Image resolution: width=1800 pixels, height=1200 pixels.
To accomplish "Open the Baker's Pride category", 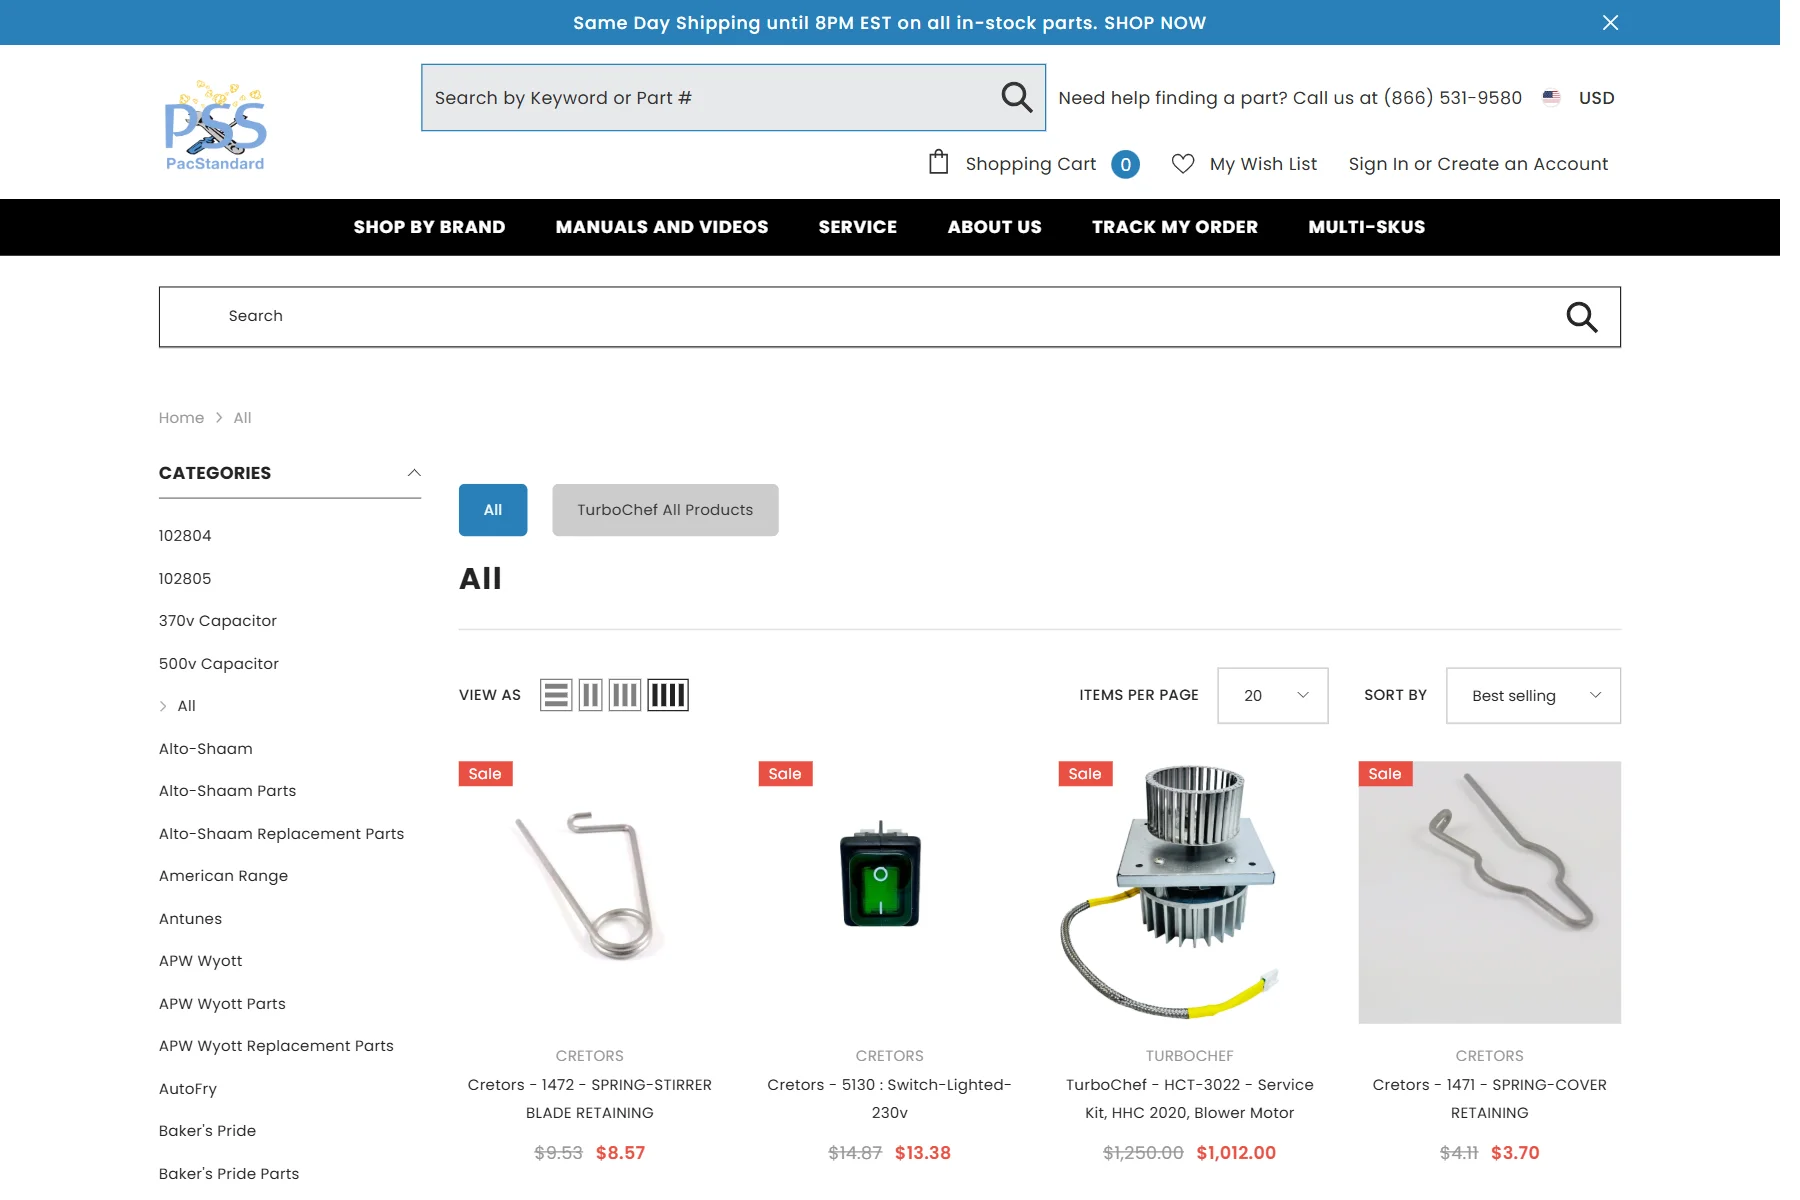I will click(207, 1131).
